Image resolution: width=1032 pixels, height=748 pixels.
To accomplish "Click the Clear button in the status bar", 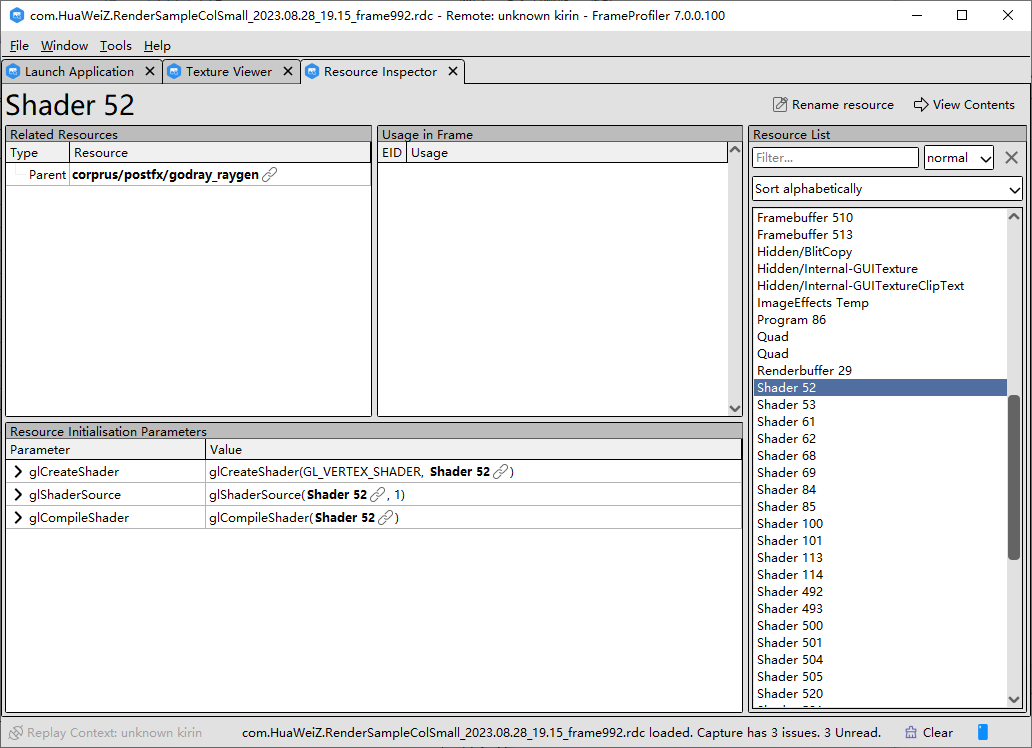I will pyautogui.click(x=928, y=732).
